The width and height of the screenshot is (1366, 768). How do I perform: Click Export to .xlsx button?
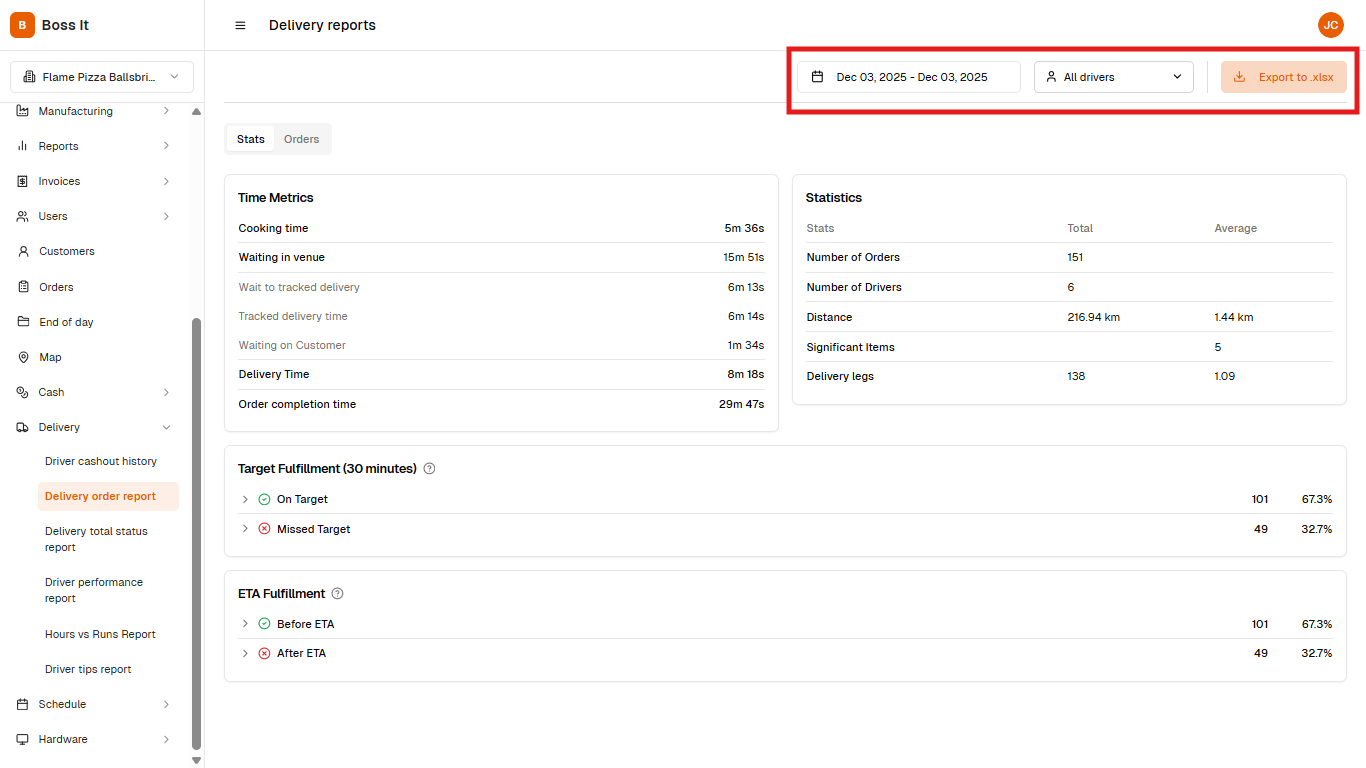click(x=1283, y=77)
